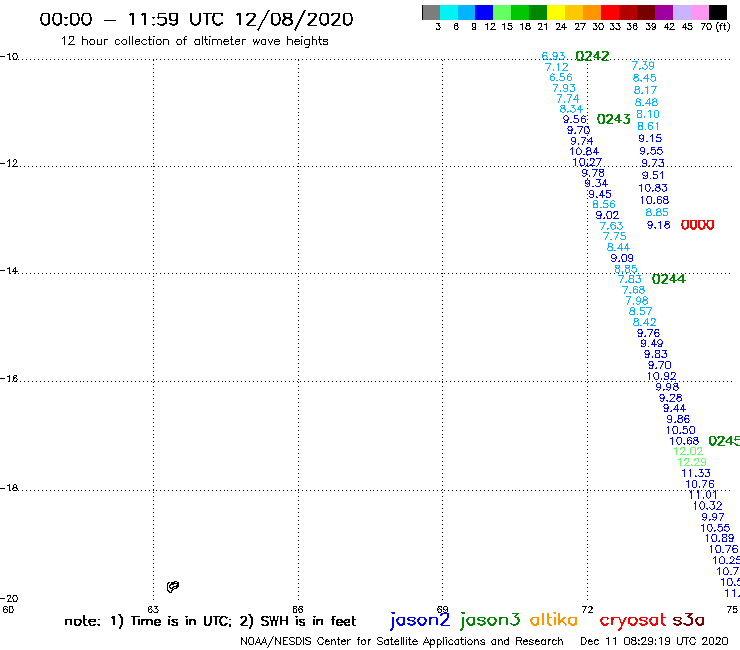
Task: Click the s3a satellite legend label
Action: [688, 620]
